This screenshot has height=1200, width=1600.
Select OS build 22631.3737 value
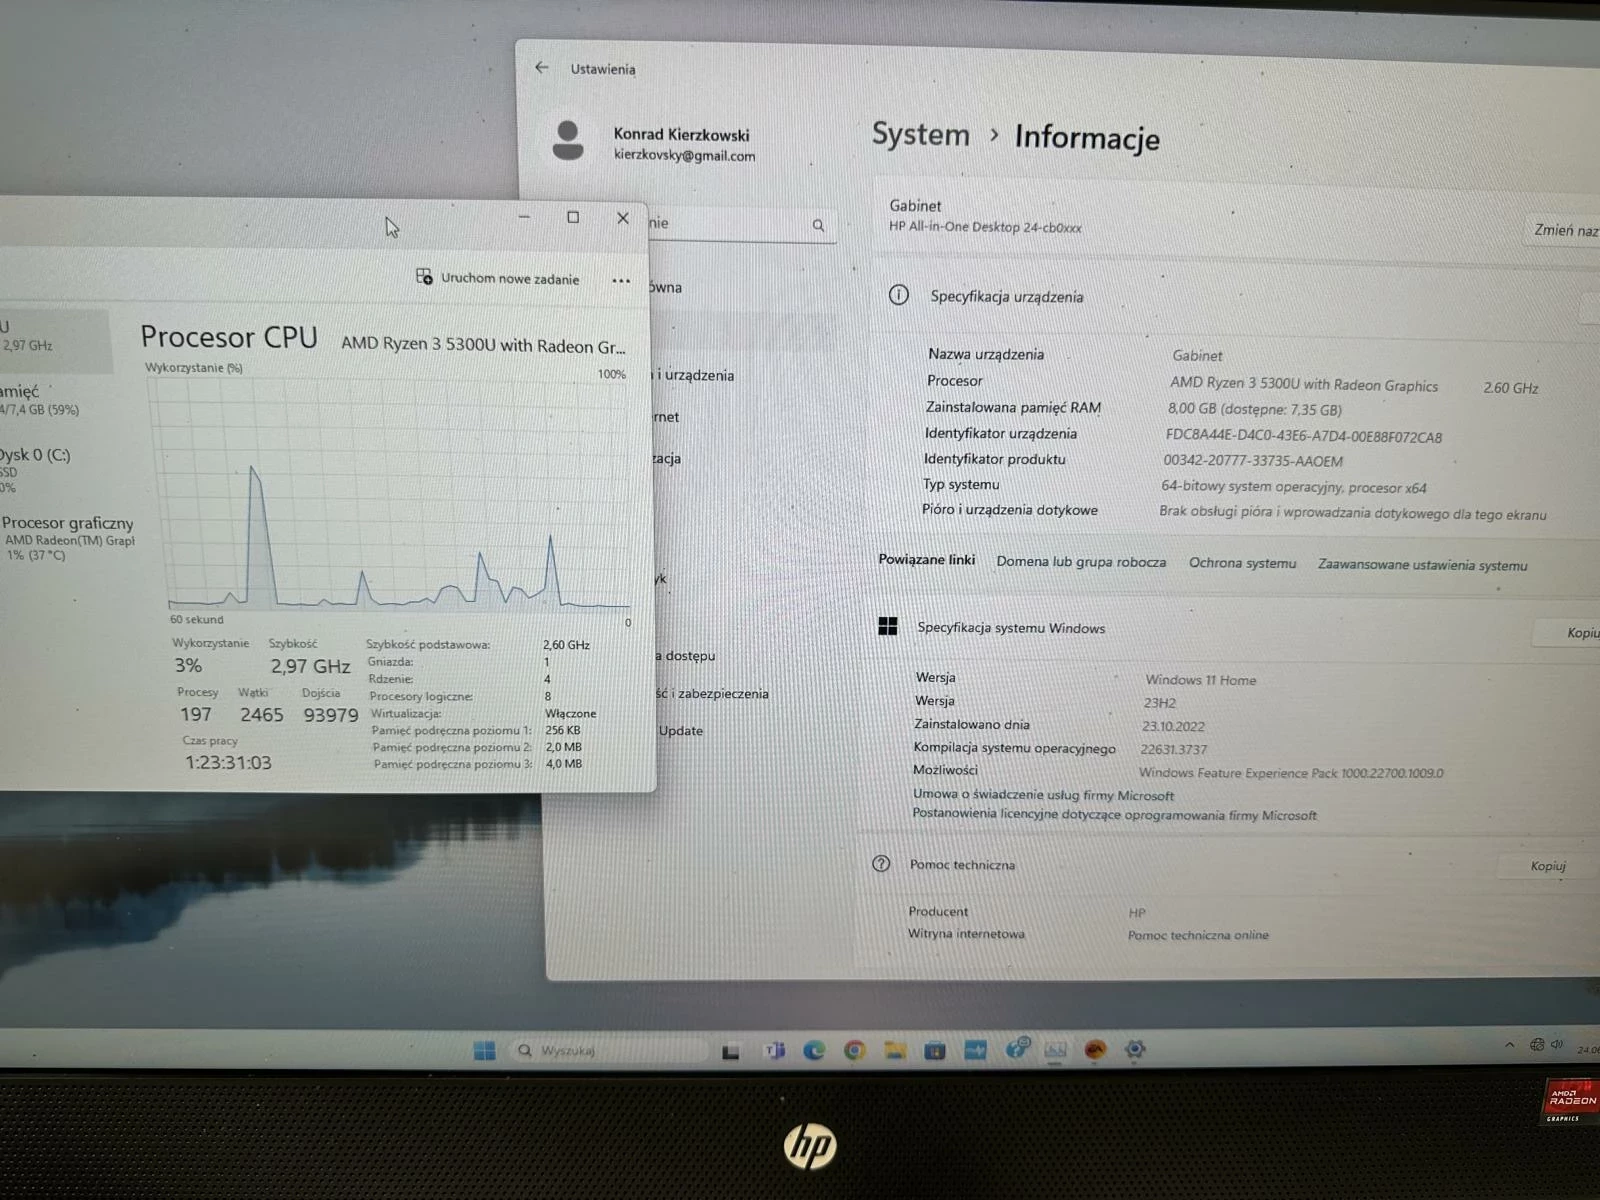coord(1174,749)
